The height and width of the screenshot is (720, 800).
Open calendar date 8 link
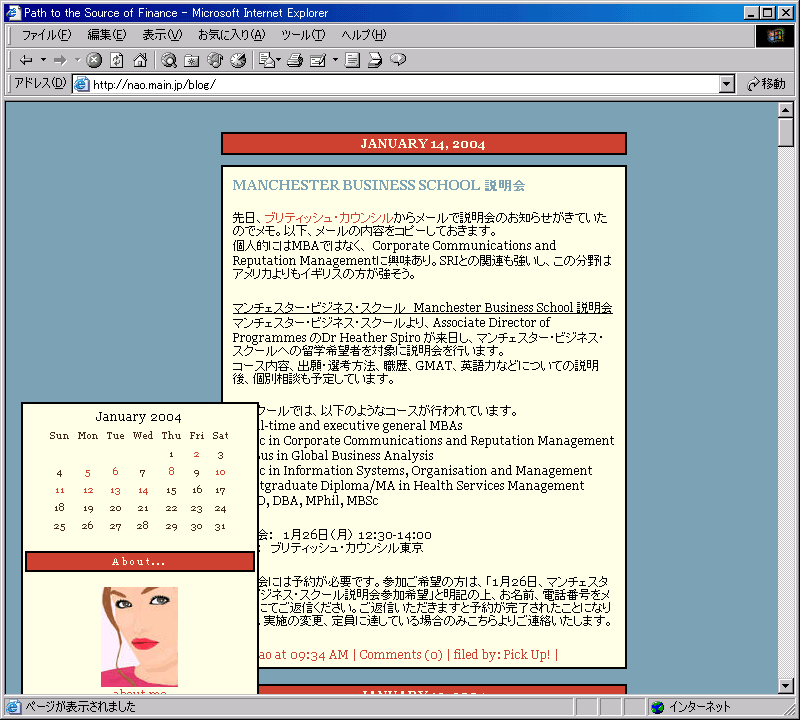(171, 472)
